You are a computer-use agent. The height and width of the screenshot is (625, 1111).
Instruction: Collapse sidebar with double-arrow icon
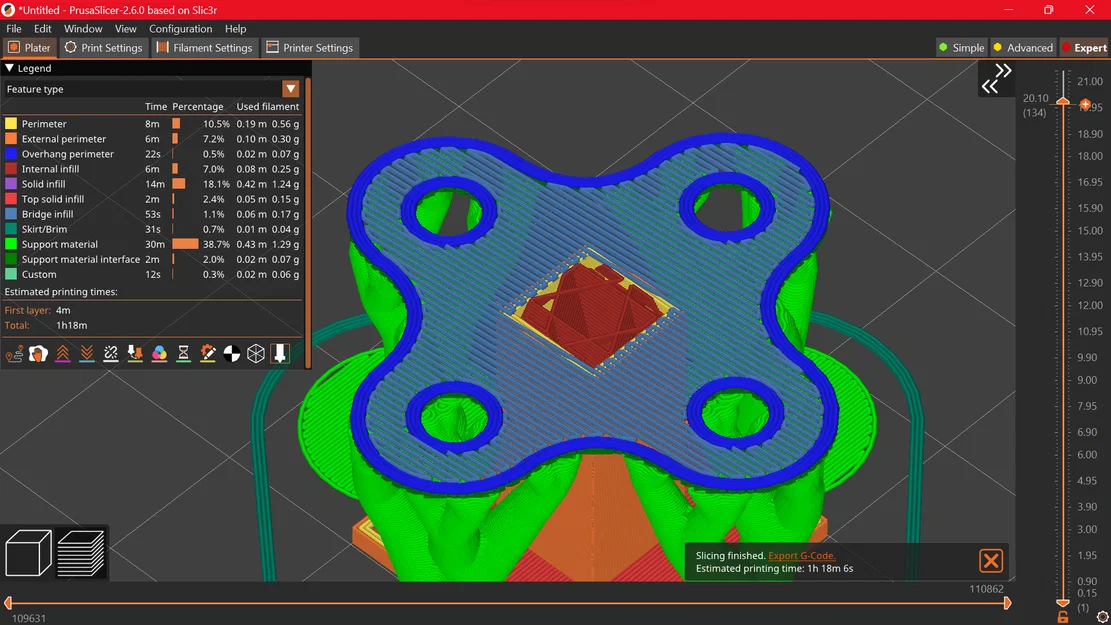(996, 79)
